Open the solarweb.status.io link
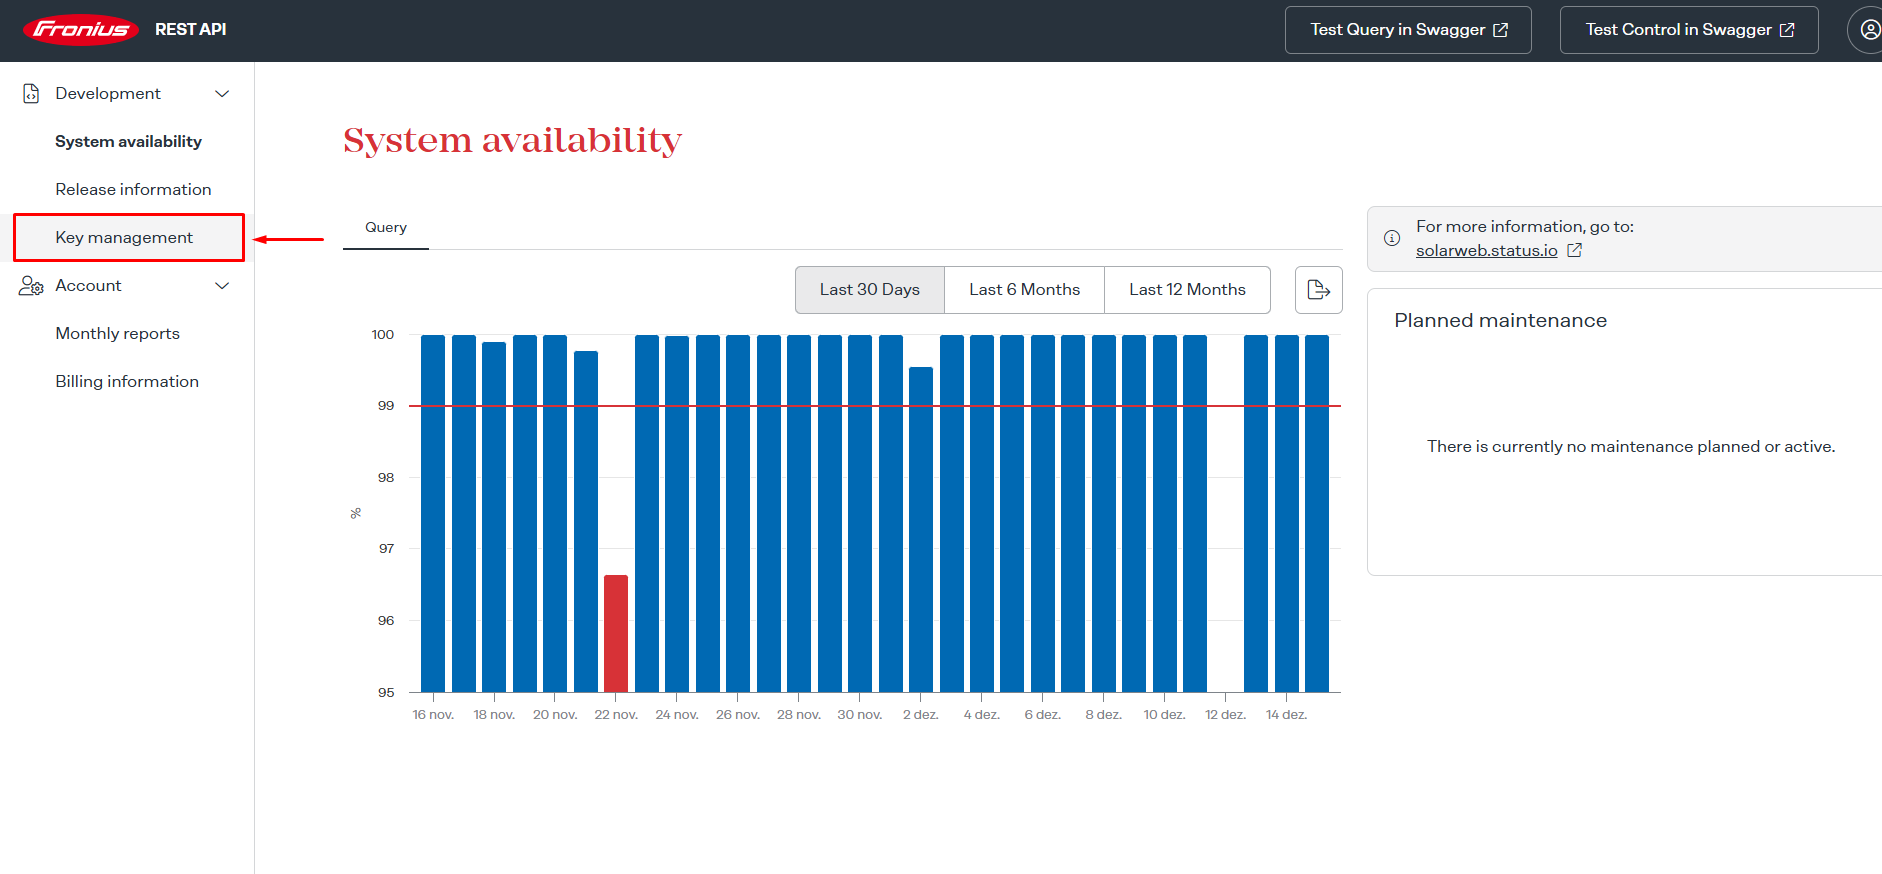The image size is (1882, 874). point(1486,251)
